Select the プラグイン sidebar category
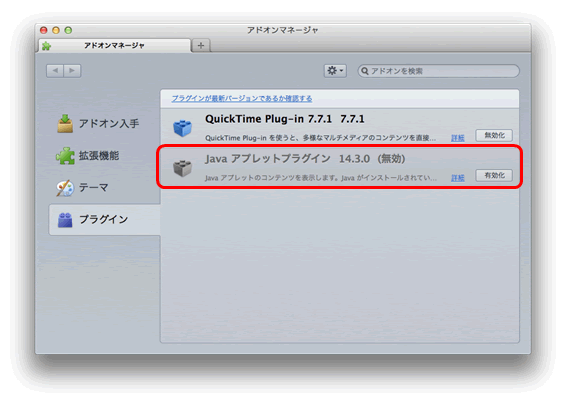567x393 pixels. pyautogui.click(x=105, y=219)
